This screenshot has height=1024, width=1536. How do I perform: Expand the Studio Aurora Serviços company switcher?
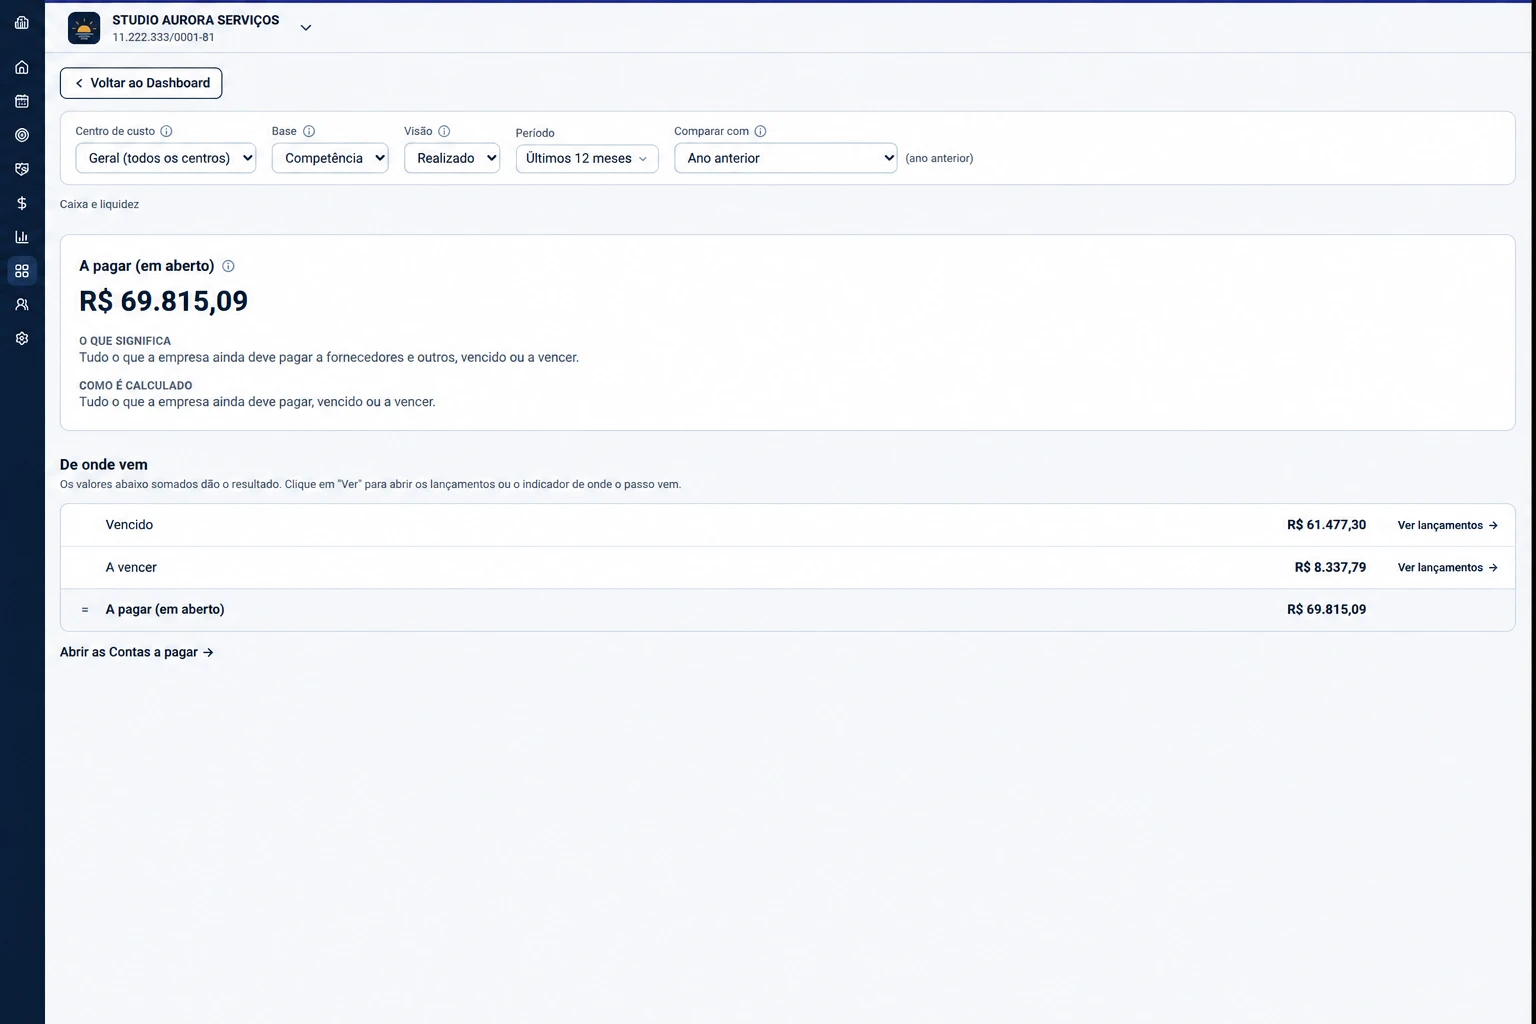tap(306, 28)
